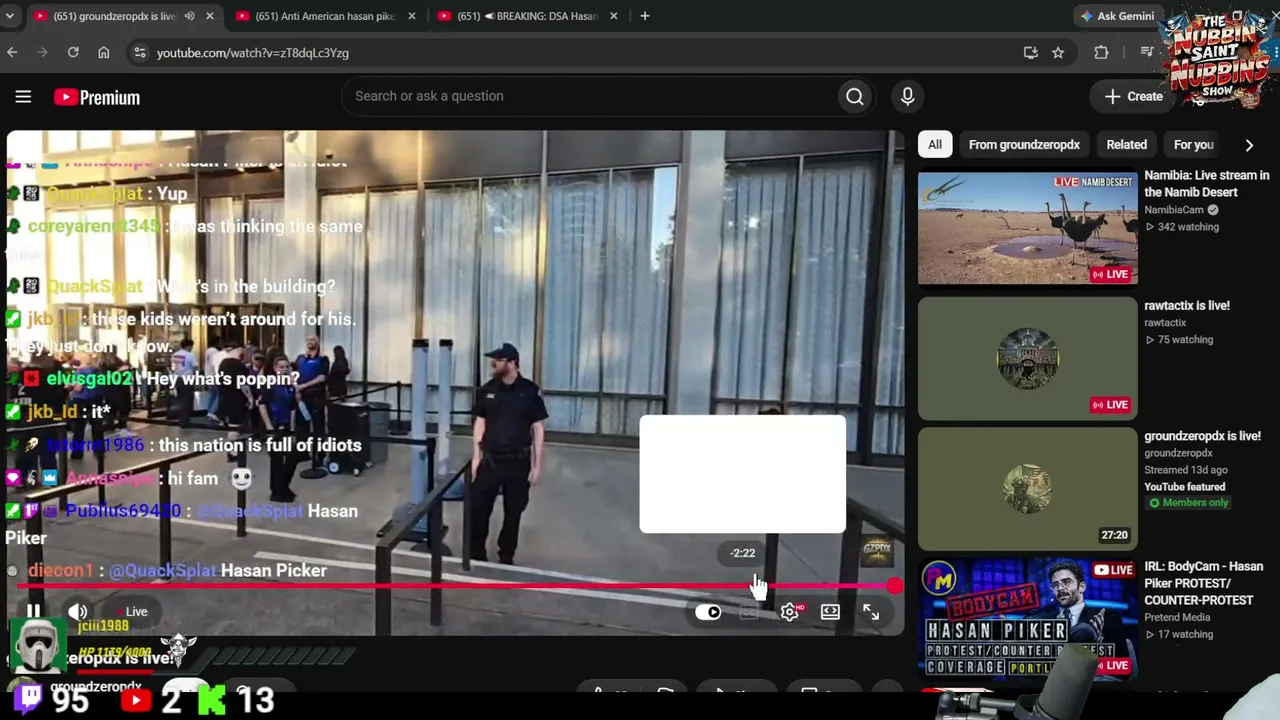Open Pretend Media channel link
Image resolution: width=1280 pixels, height=720 pixels.
tap(1178, 617)
